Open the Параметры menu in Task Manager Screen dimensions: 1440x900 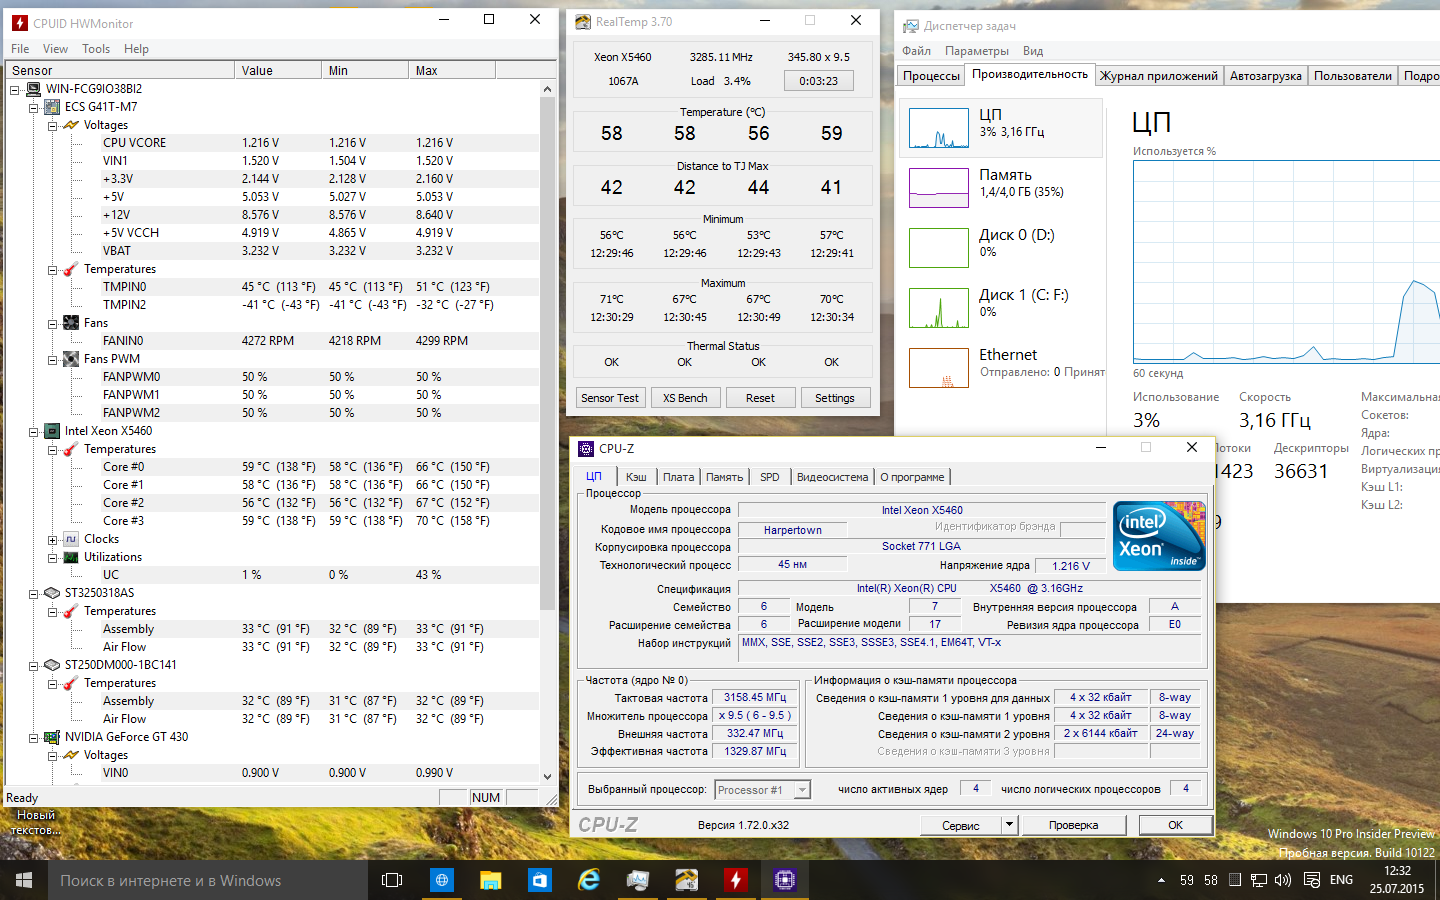pyautogui.click(x=977, y=51)
